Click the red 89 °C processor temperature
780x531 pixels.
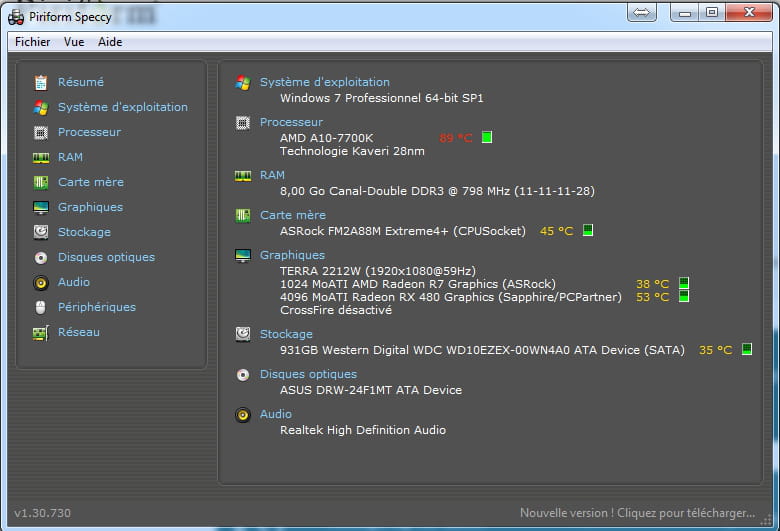[456, 138]
